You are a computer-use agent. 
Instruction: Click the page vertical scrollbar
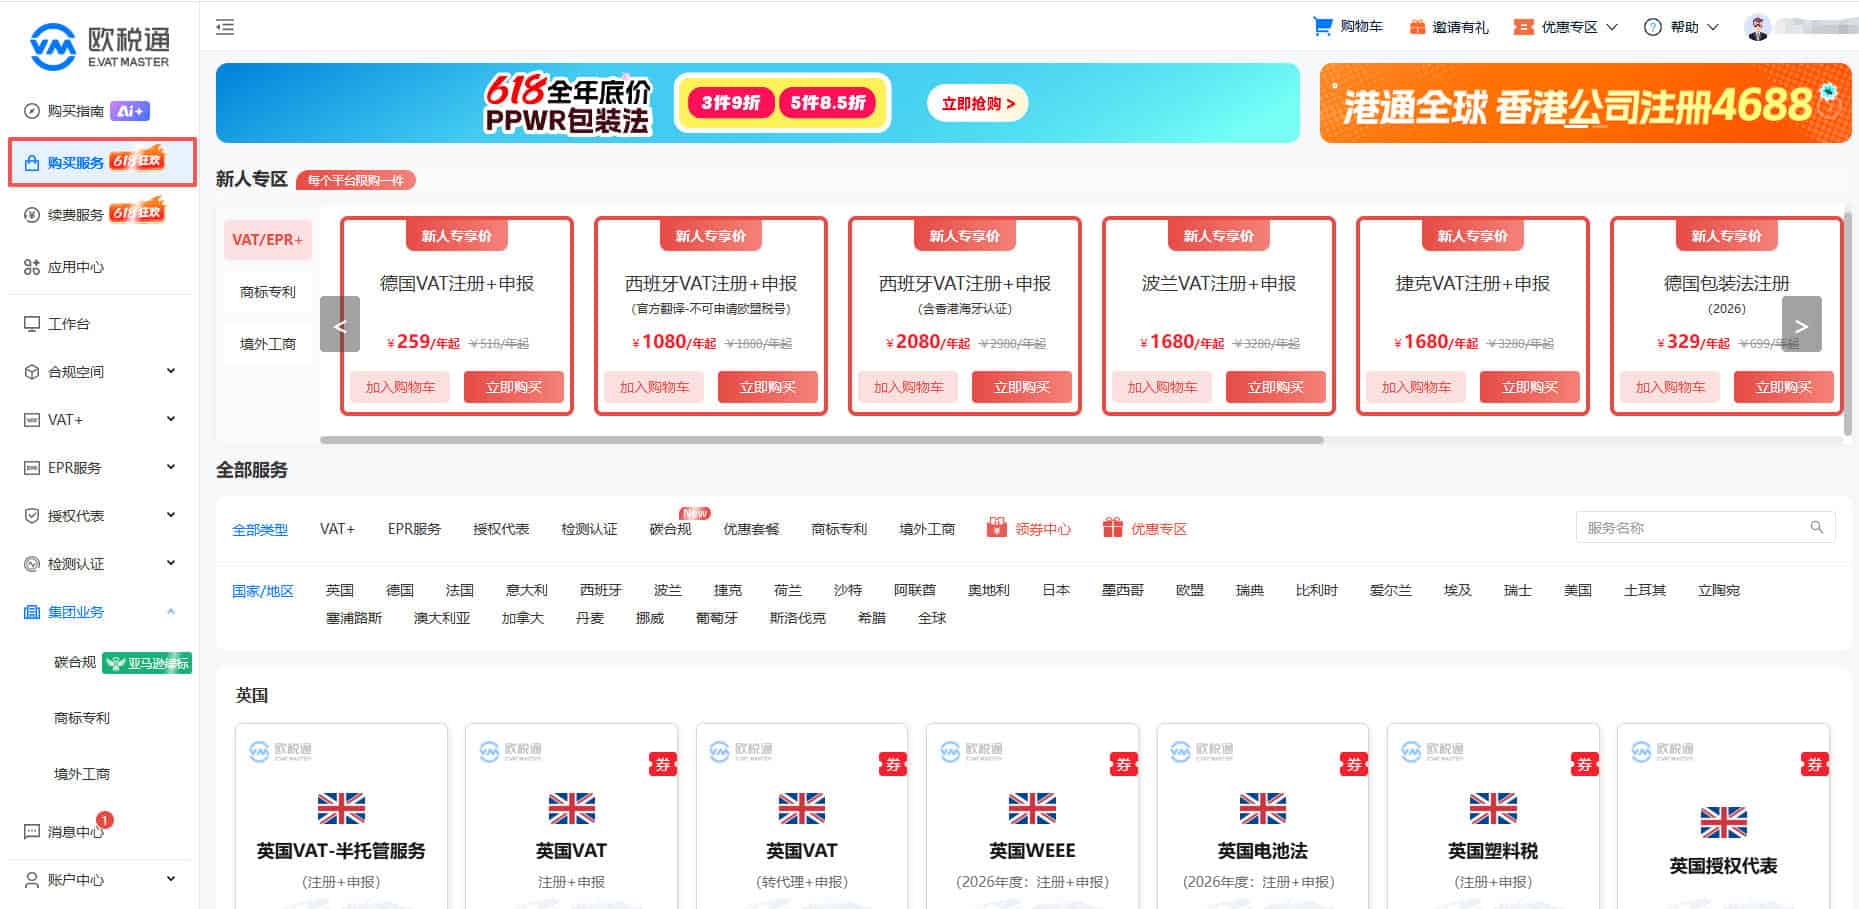click(x=1850, y=323)
